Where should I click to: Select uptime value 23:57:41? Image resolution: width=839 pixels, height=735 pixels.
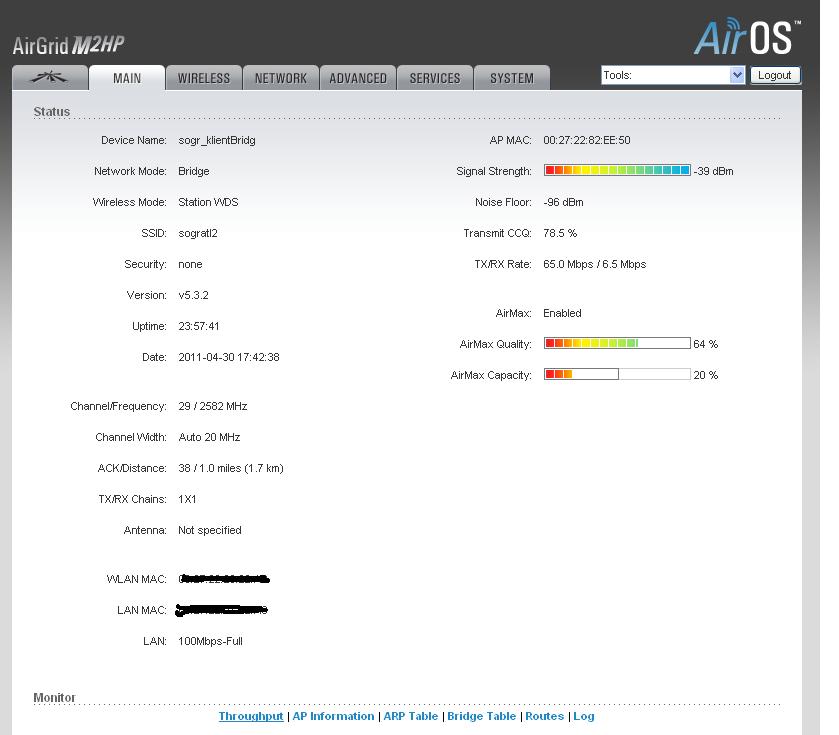[199, 326]
